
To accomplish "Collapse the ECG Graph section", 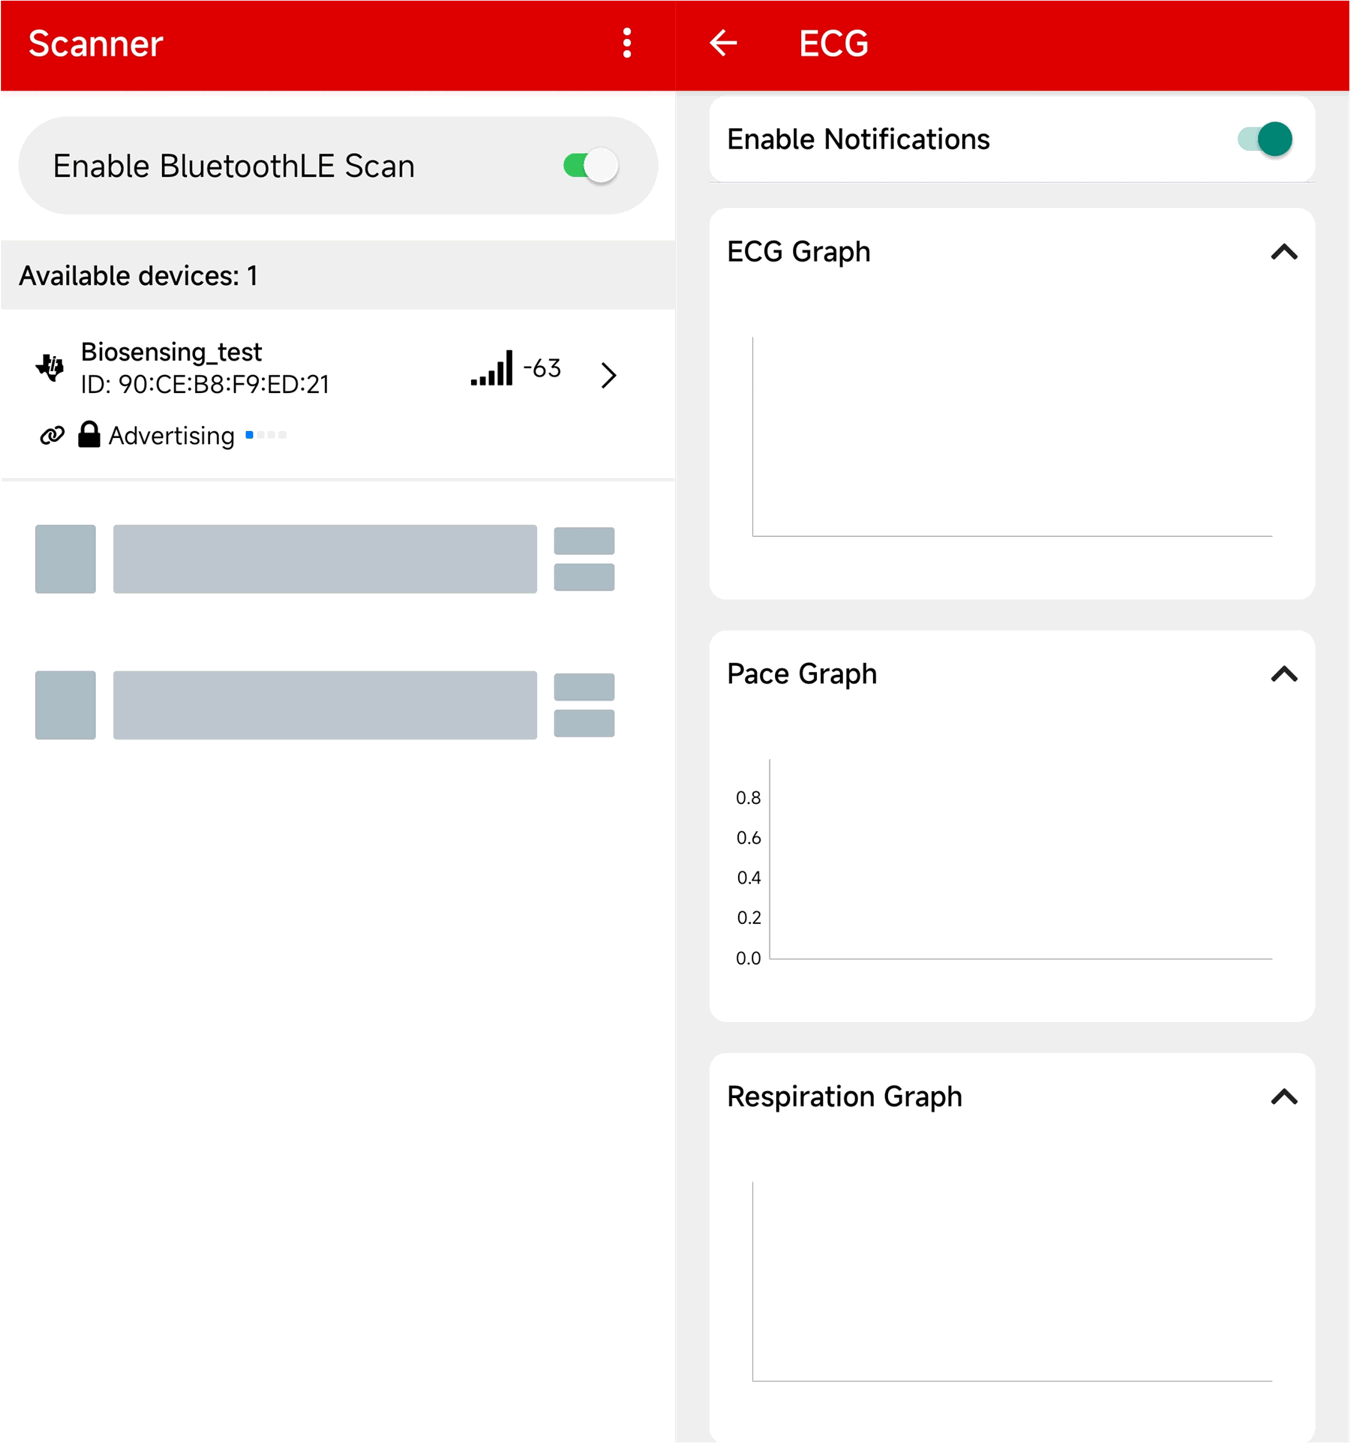I will click(1284, 252).
